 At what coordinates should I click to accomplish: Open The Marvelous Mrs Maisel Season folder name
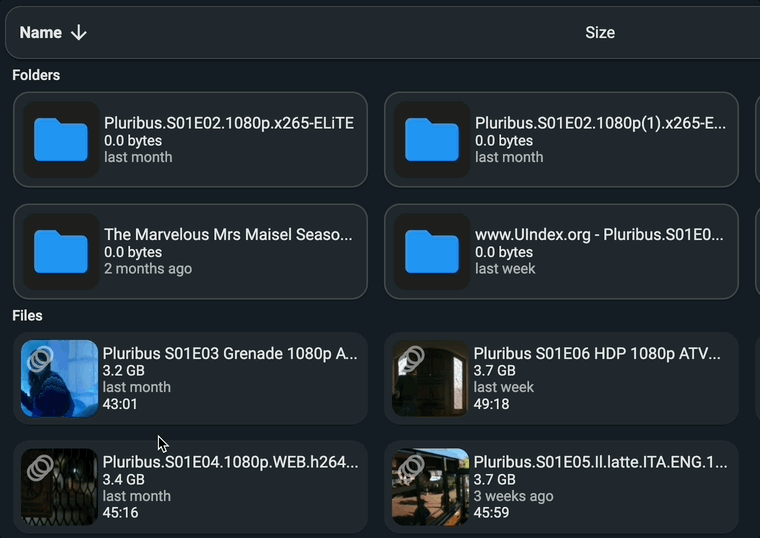coord(228,235)
